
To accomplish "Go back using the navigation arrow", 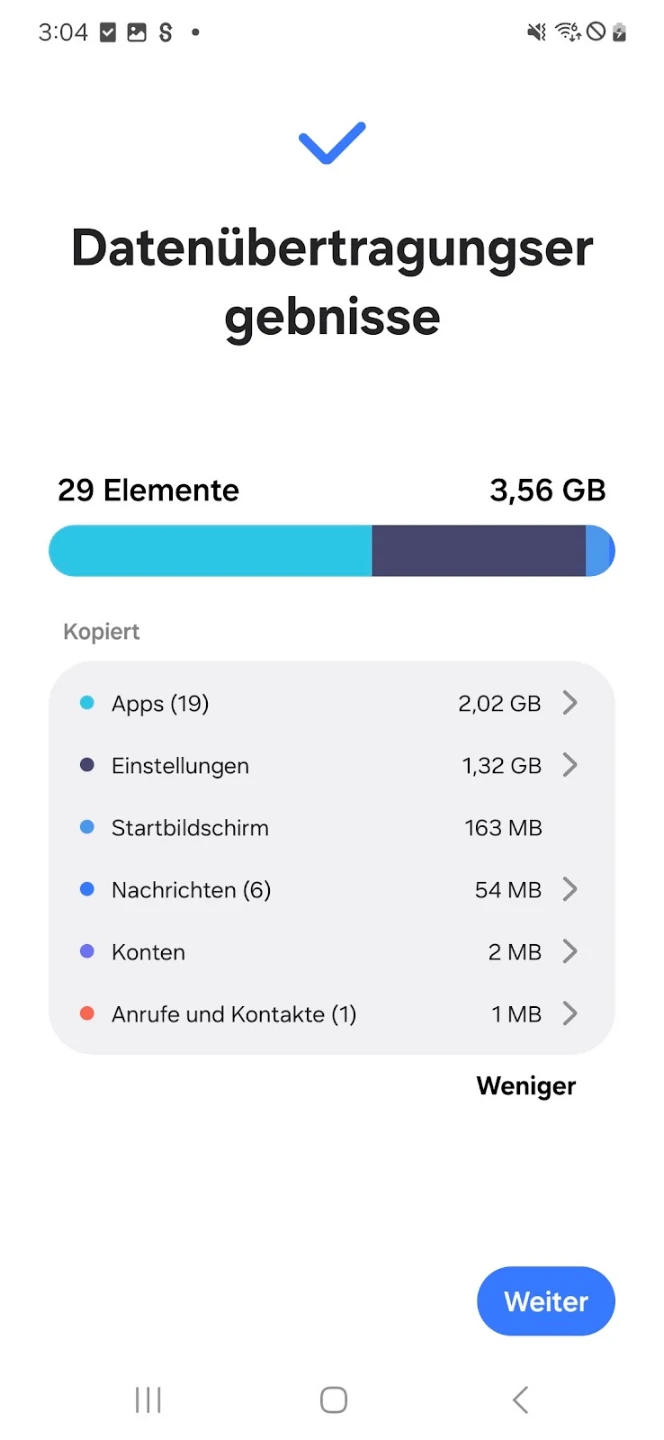I will pyautogui.click(x=520, y=1400).
